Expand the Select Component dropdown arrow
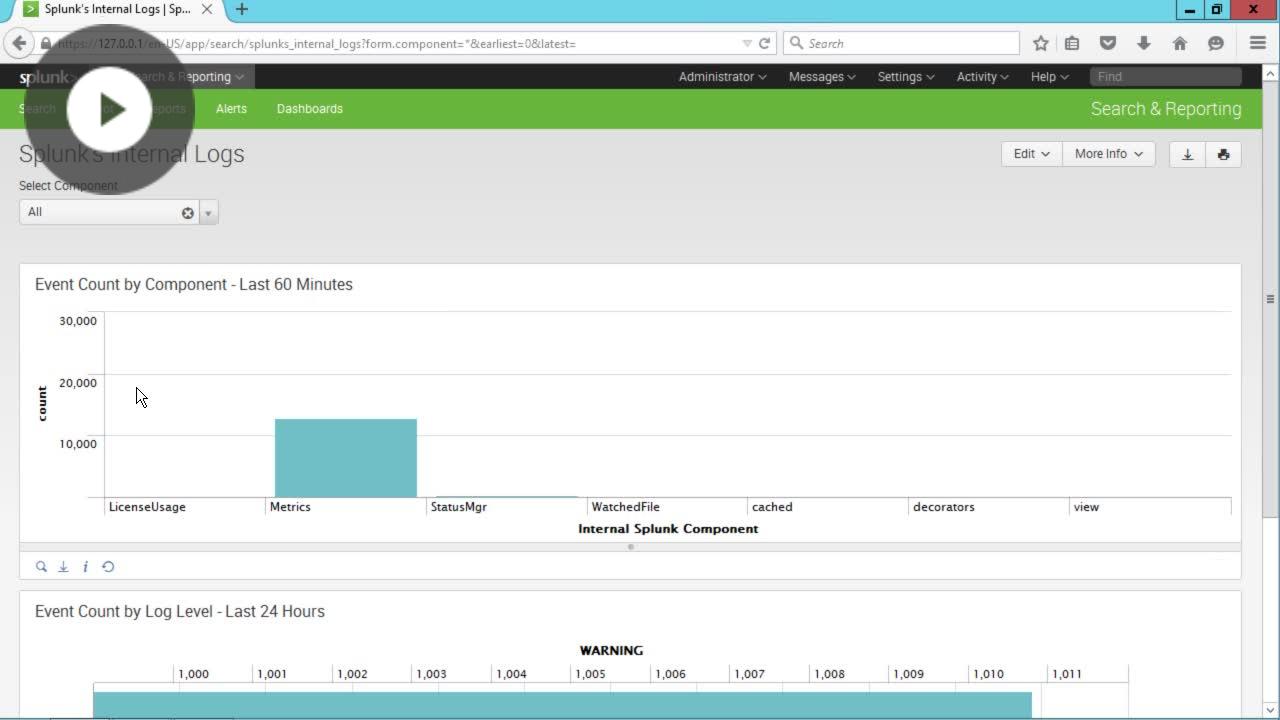This screenshot has width=1280, height=720. pos(208,212)
